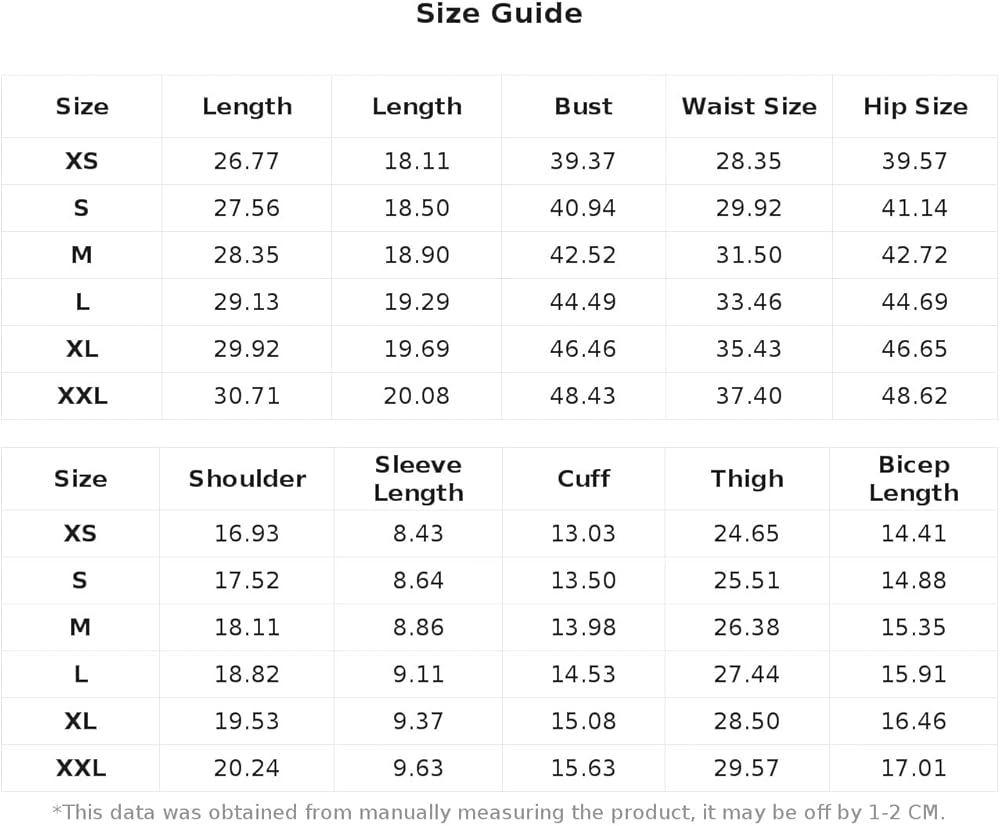Select the Thigh column header
1000x826 pixels.
(x=747, y=479)
